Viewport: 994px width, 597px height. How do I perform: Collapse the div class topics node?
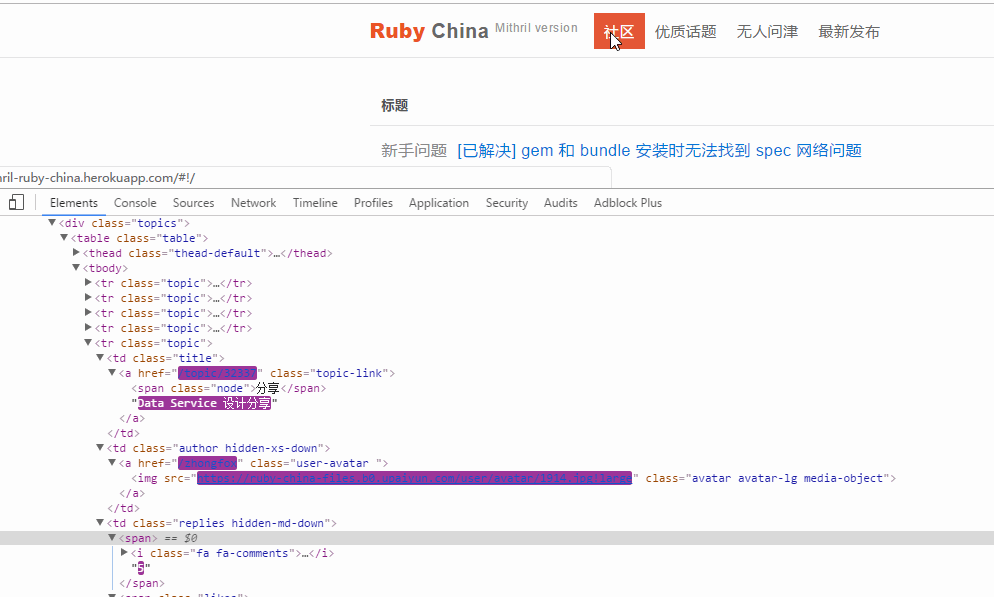(52, 222)
